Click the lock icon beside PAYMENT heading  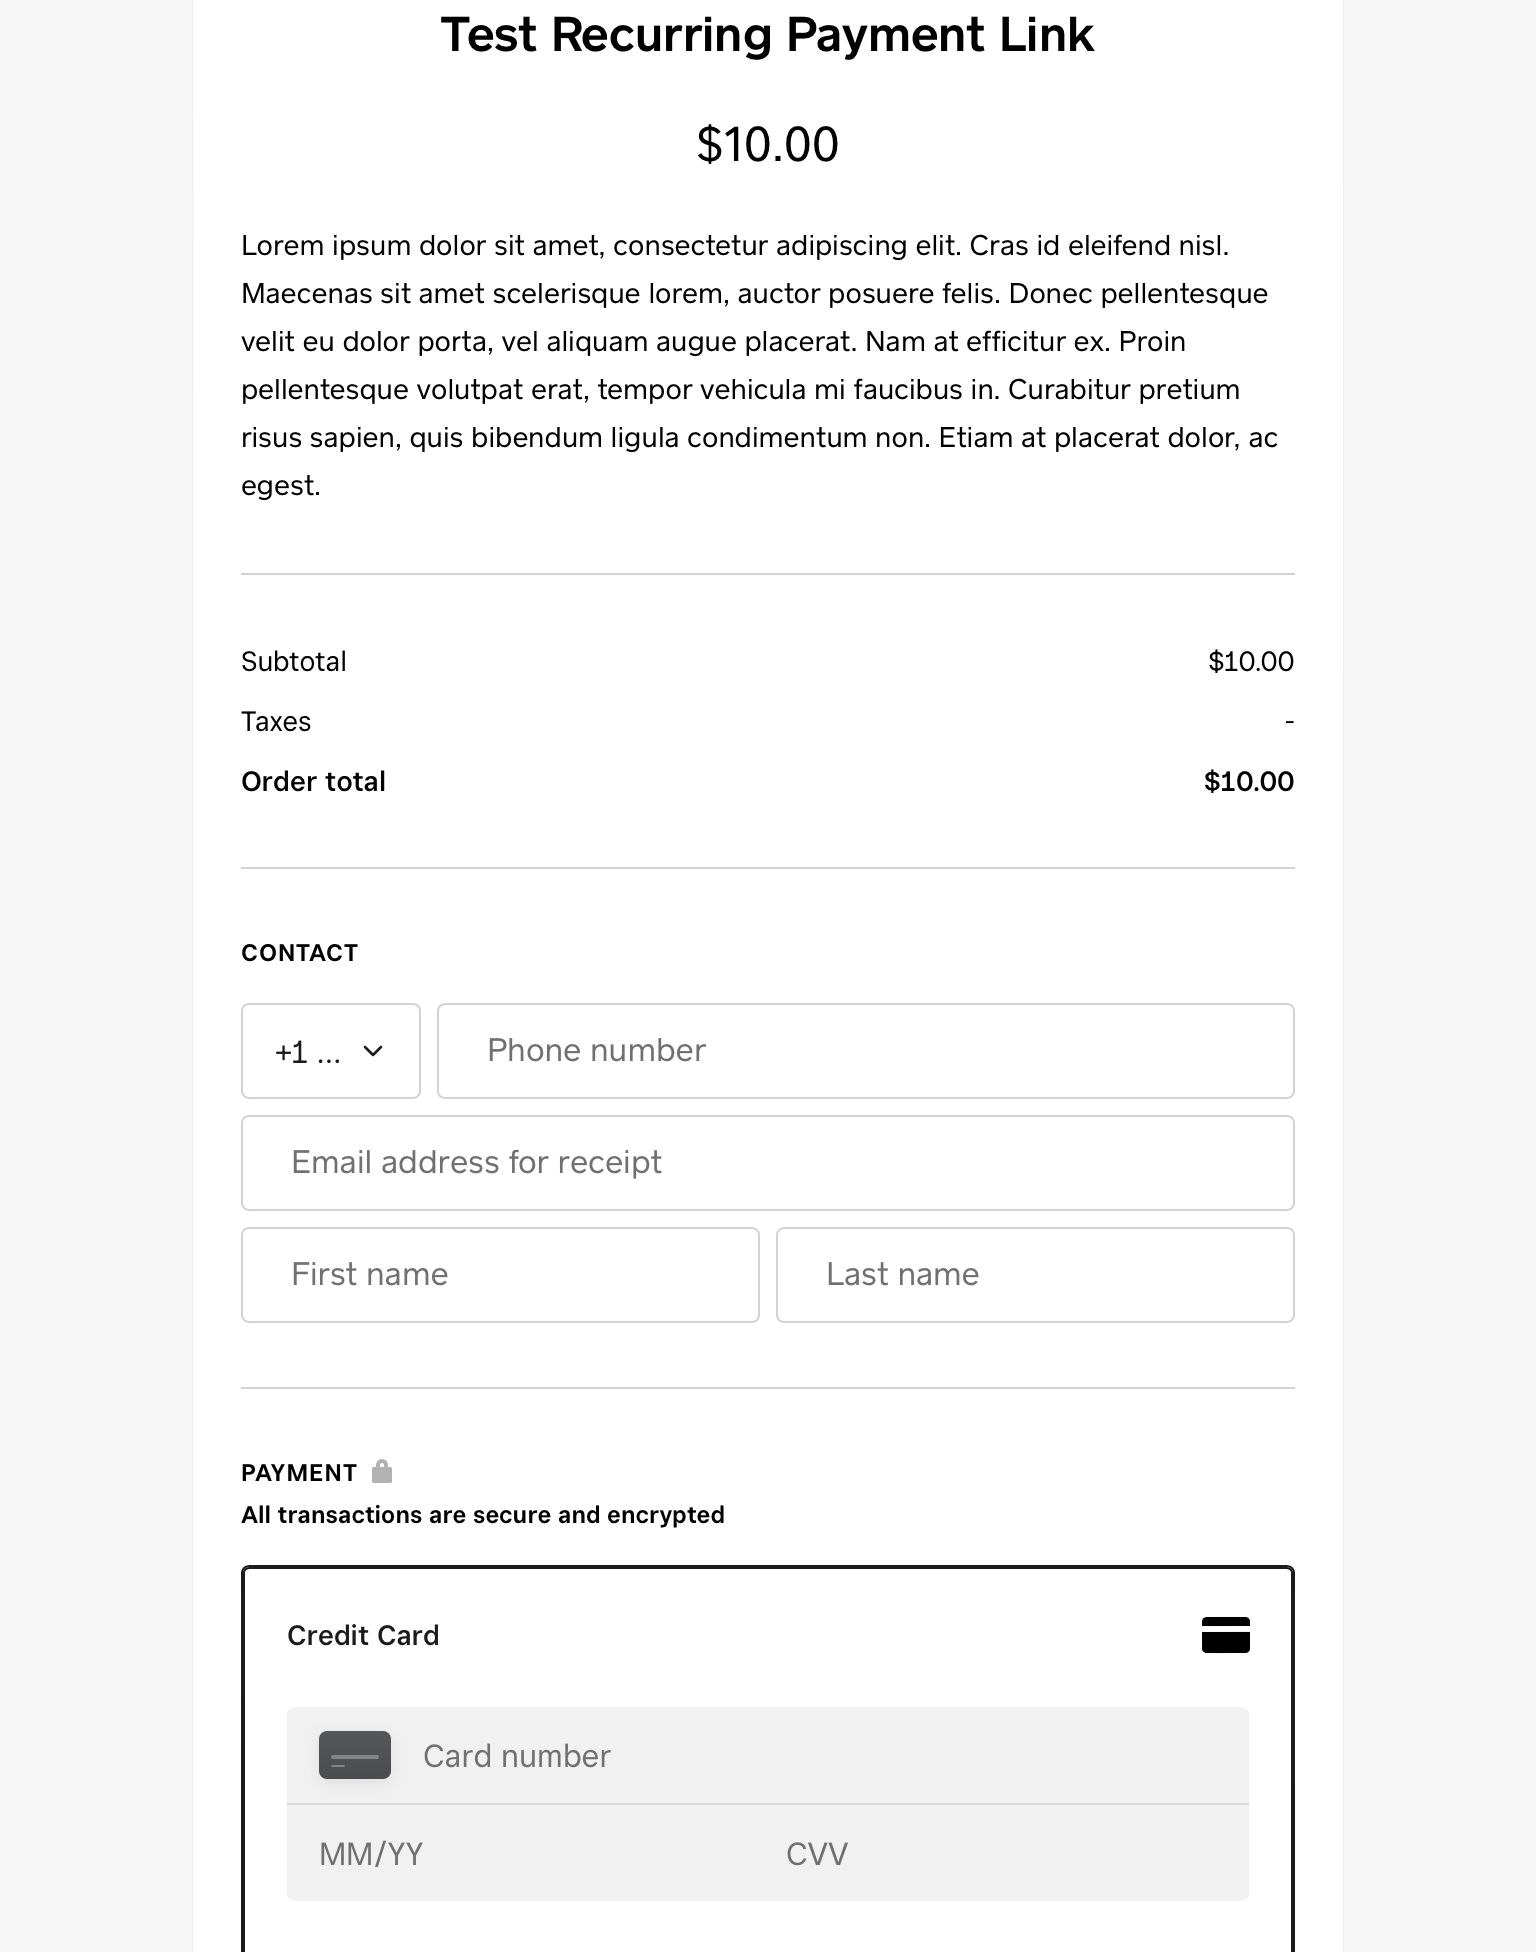(x=382, y=1471)
